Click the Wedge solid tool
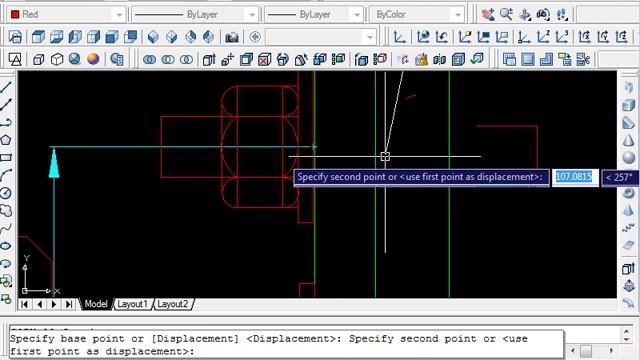 pyautogui.click(x=629, y=122)
